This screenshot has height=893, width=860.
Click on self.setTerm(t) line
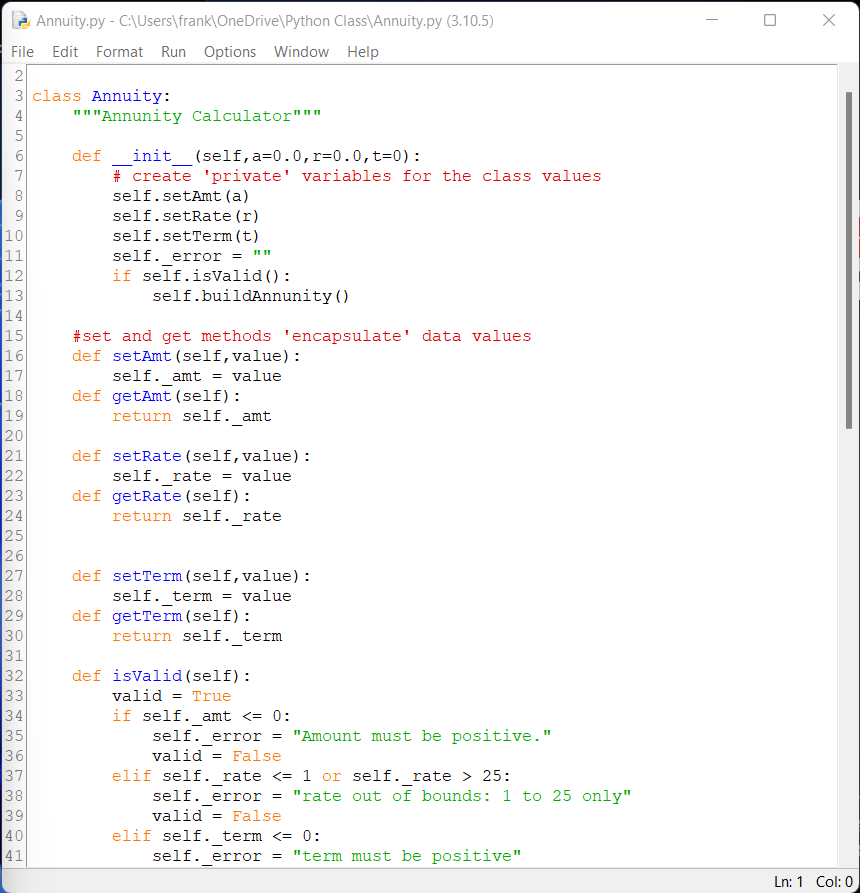click(186, 236)
